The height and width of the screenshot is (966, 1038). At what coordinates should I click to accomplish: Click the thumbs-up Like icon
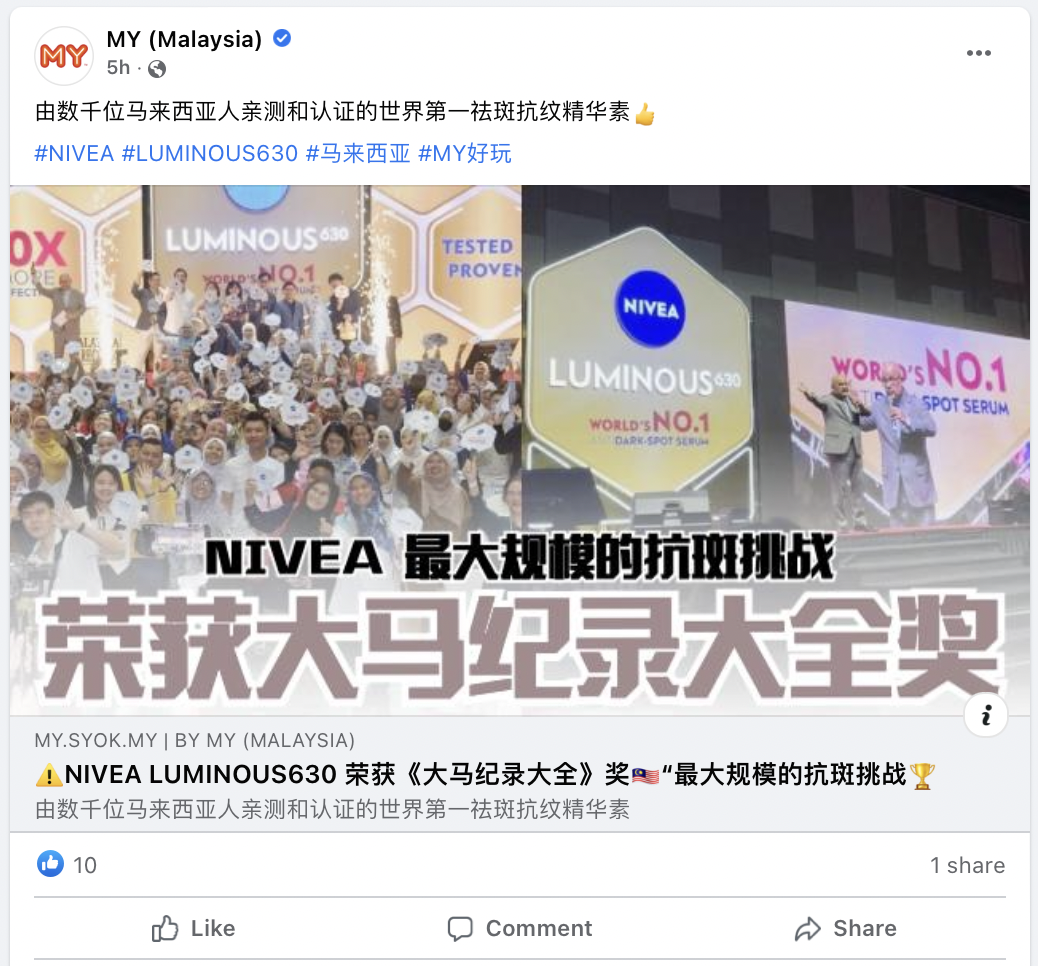coord(165,928)
